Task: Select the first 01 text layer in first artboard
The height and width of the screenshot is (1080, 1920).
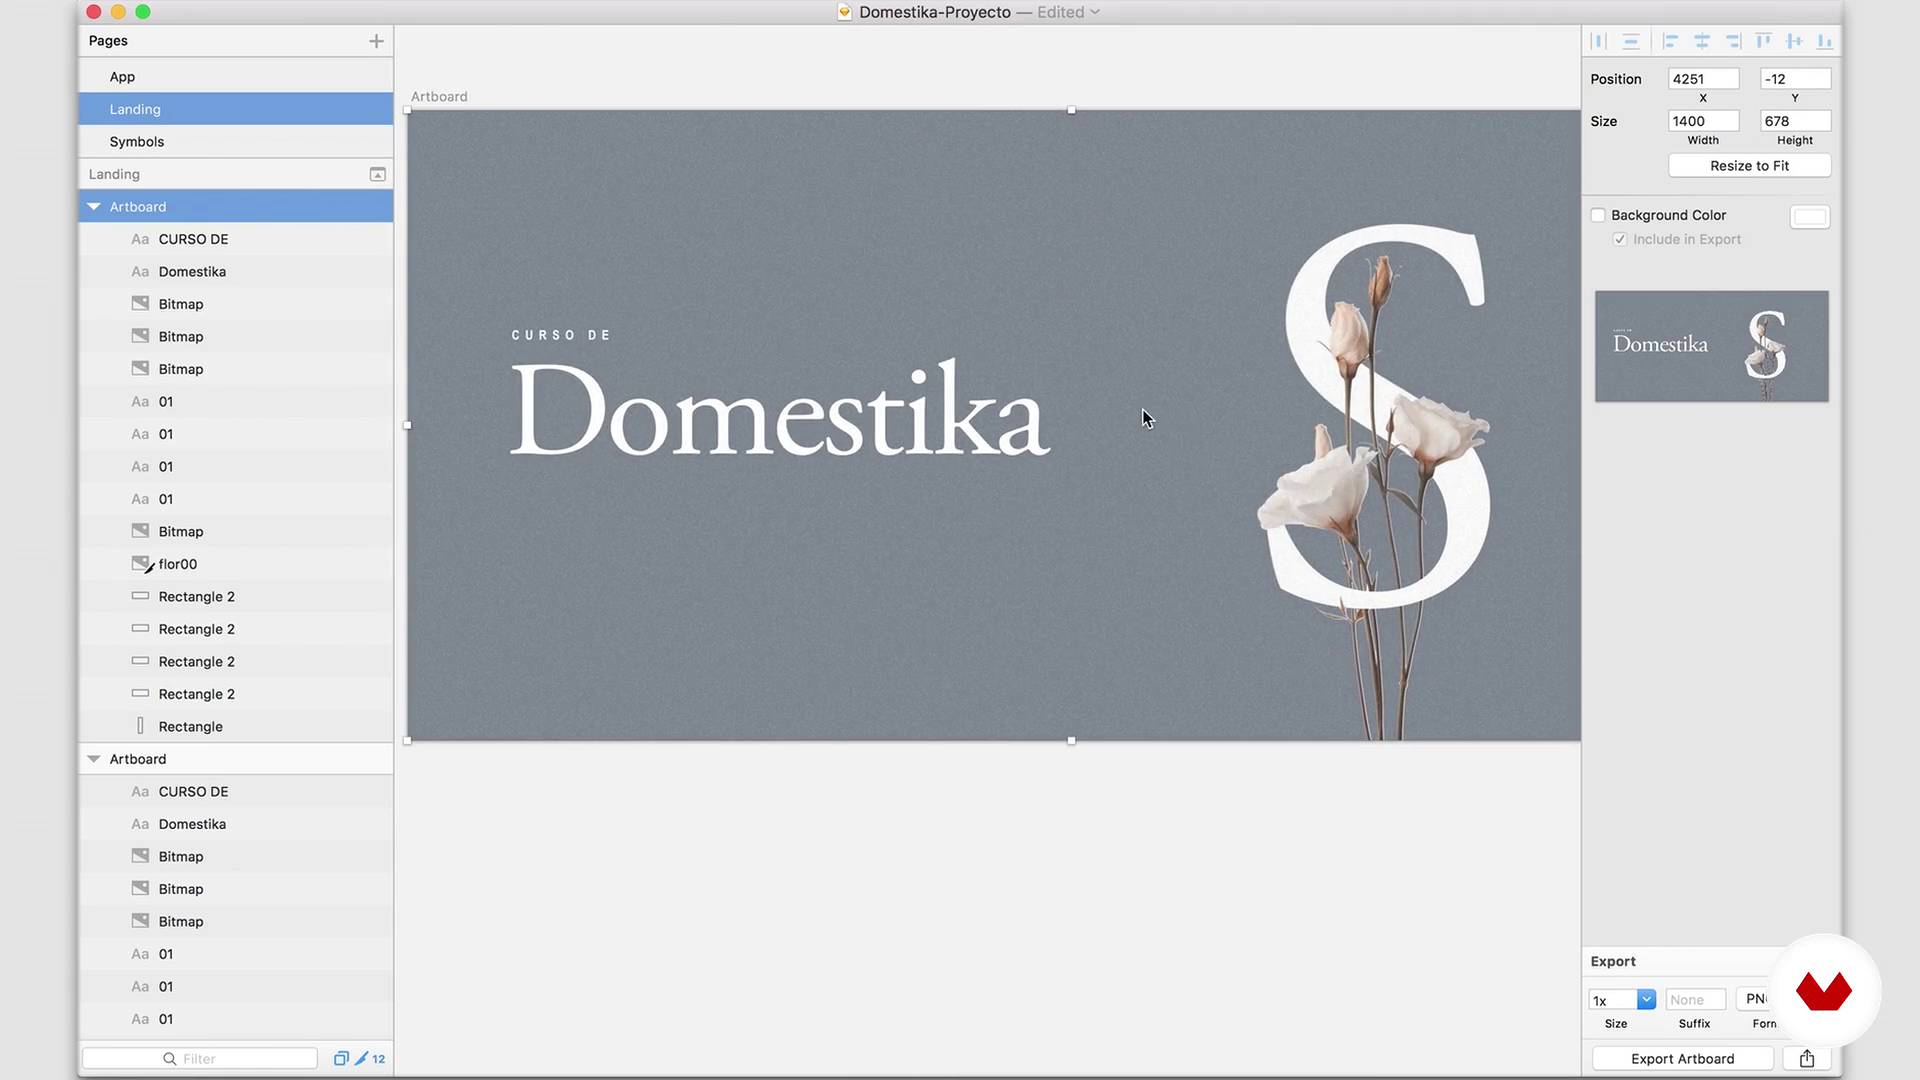Action: 236,401
